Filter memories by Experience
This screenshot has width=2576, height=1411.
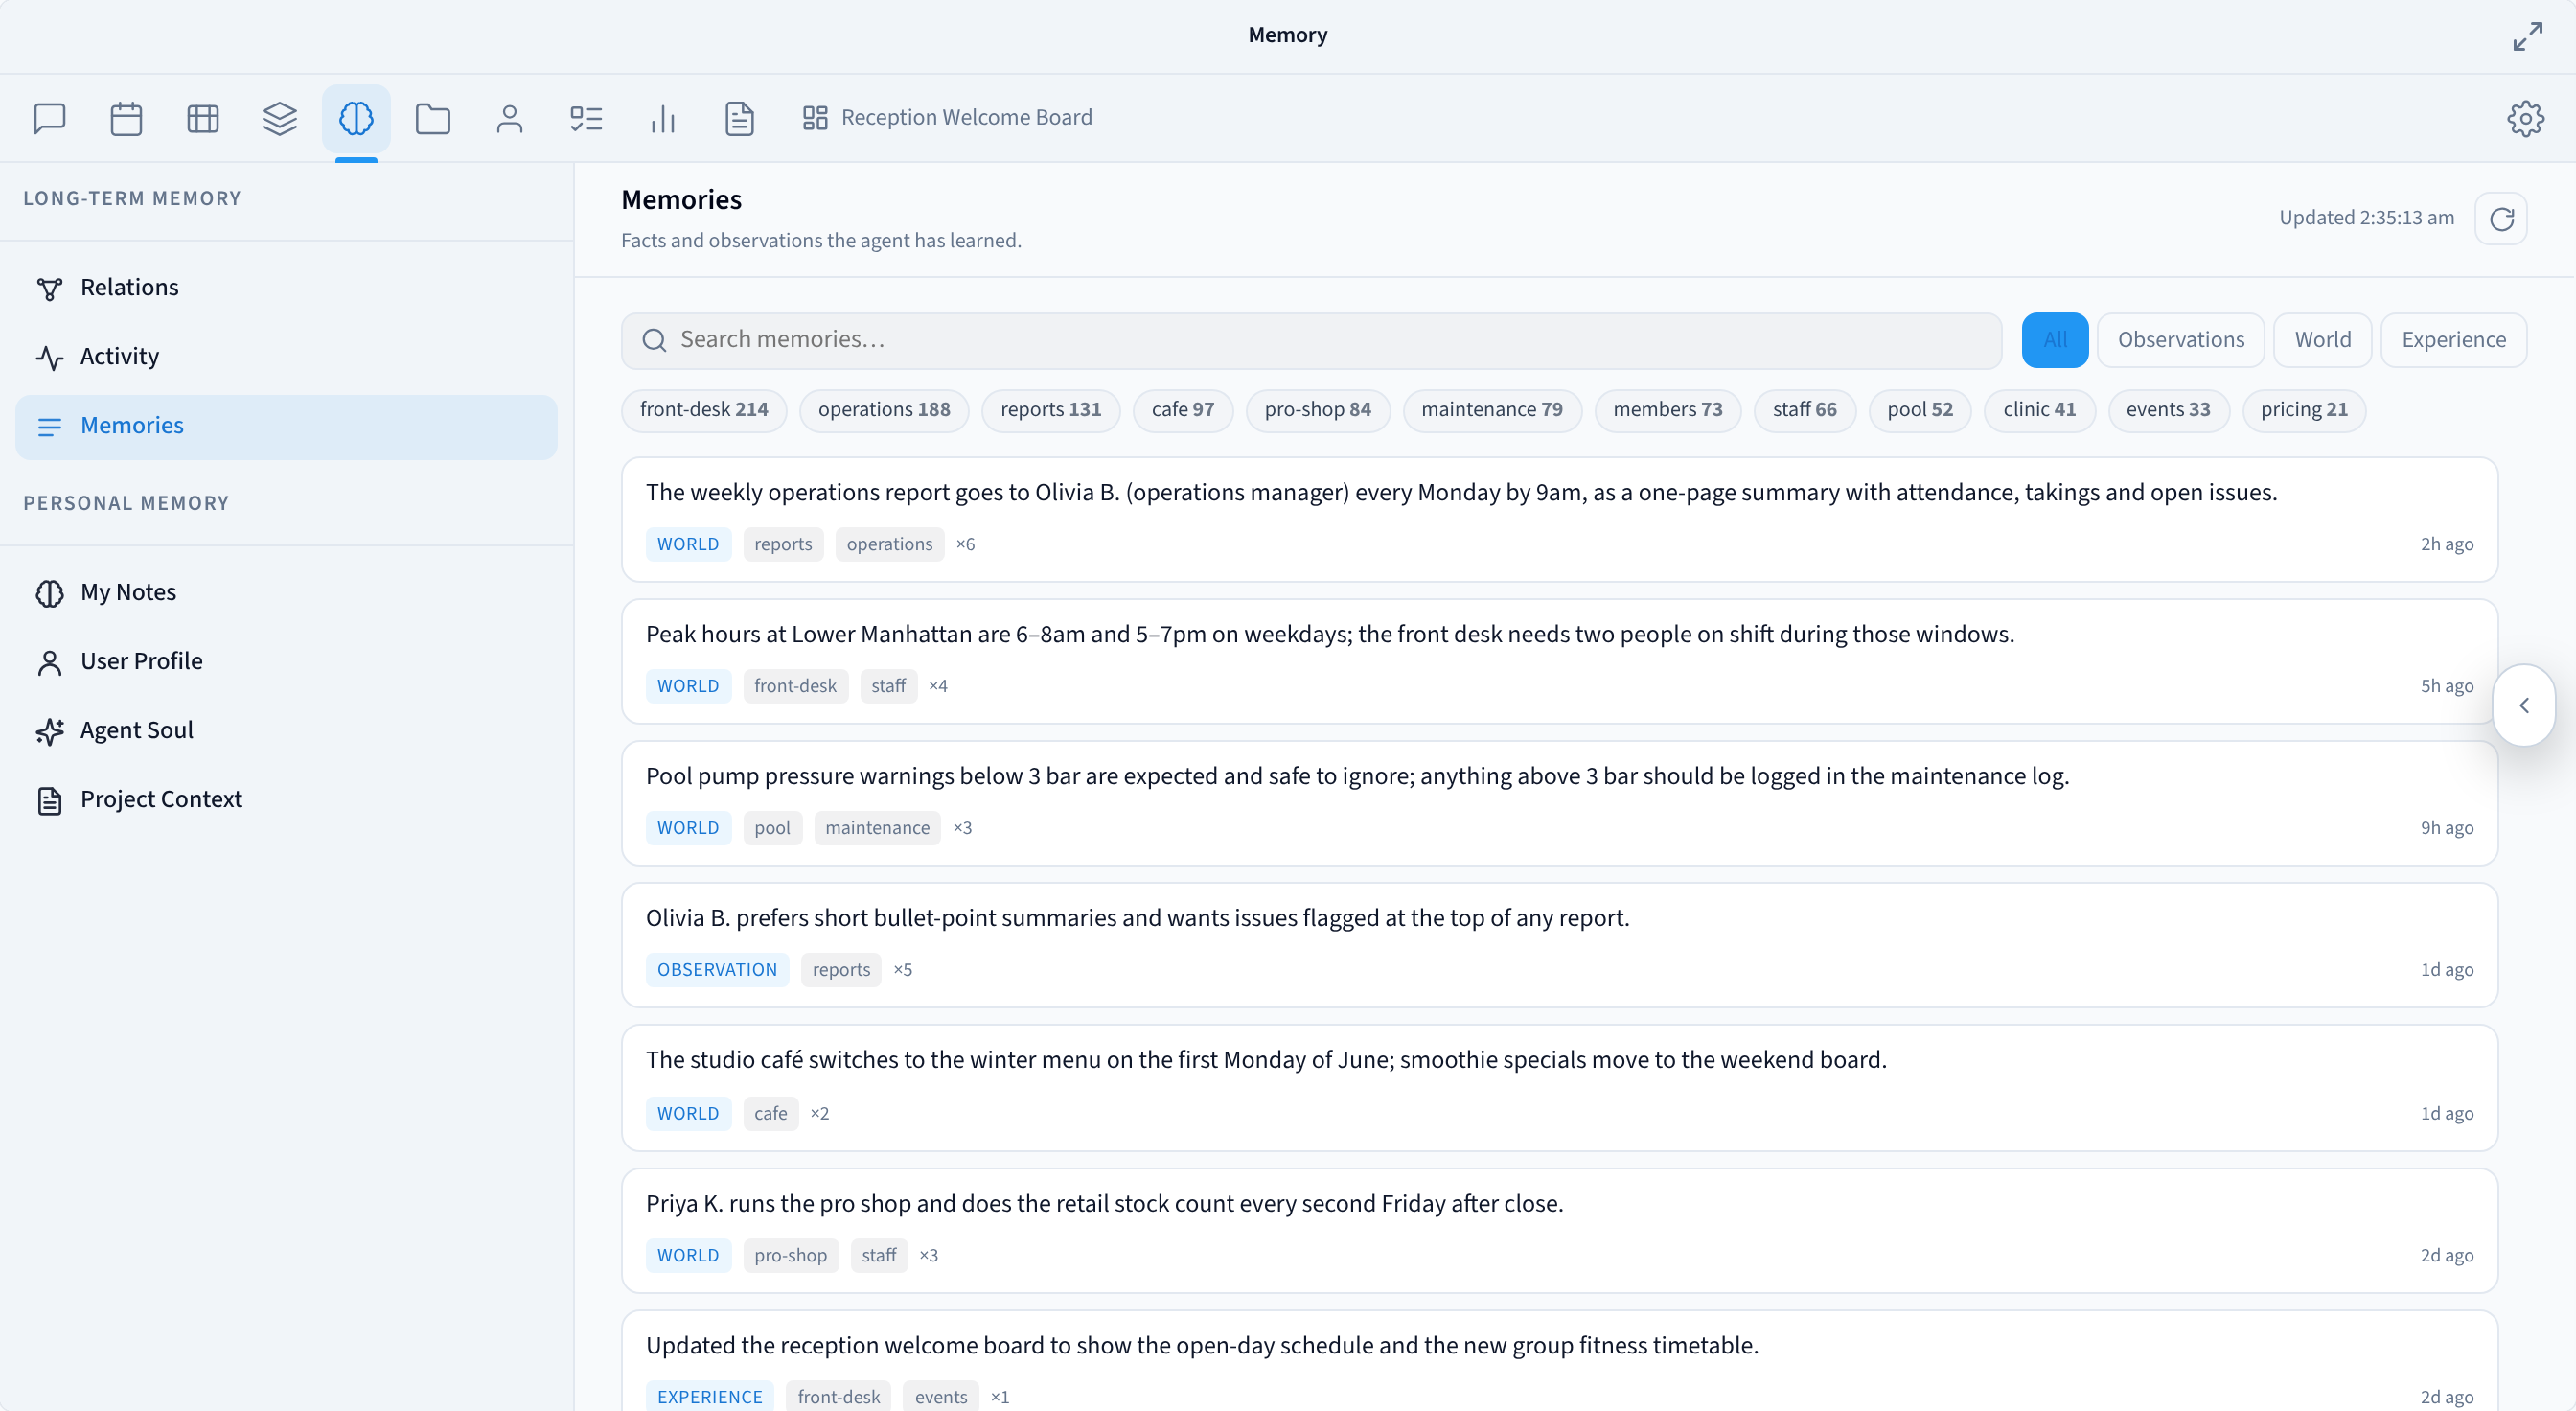pos(2454,340)
